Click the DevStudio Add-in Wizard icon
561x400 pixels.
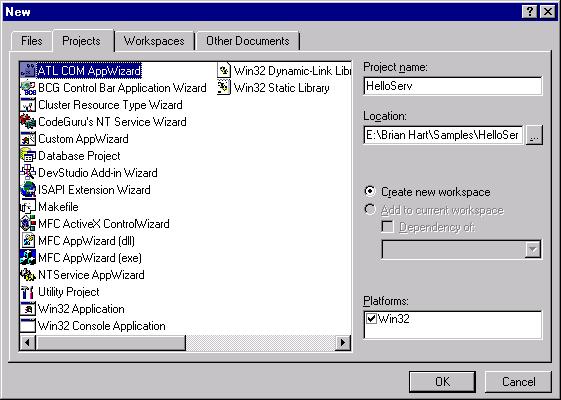click(28, 173)
